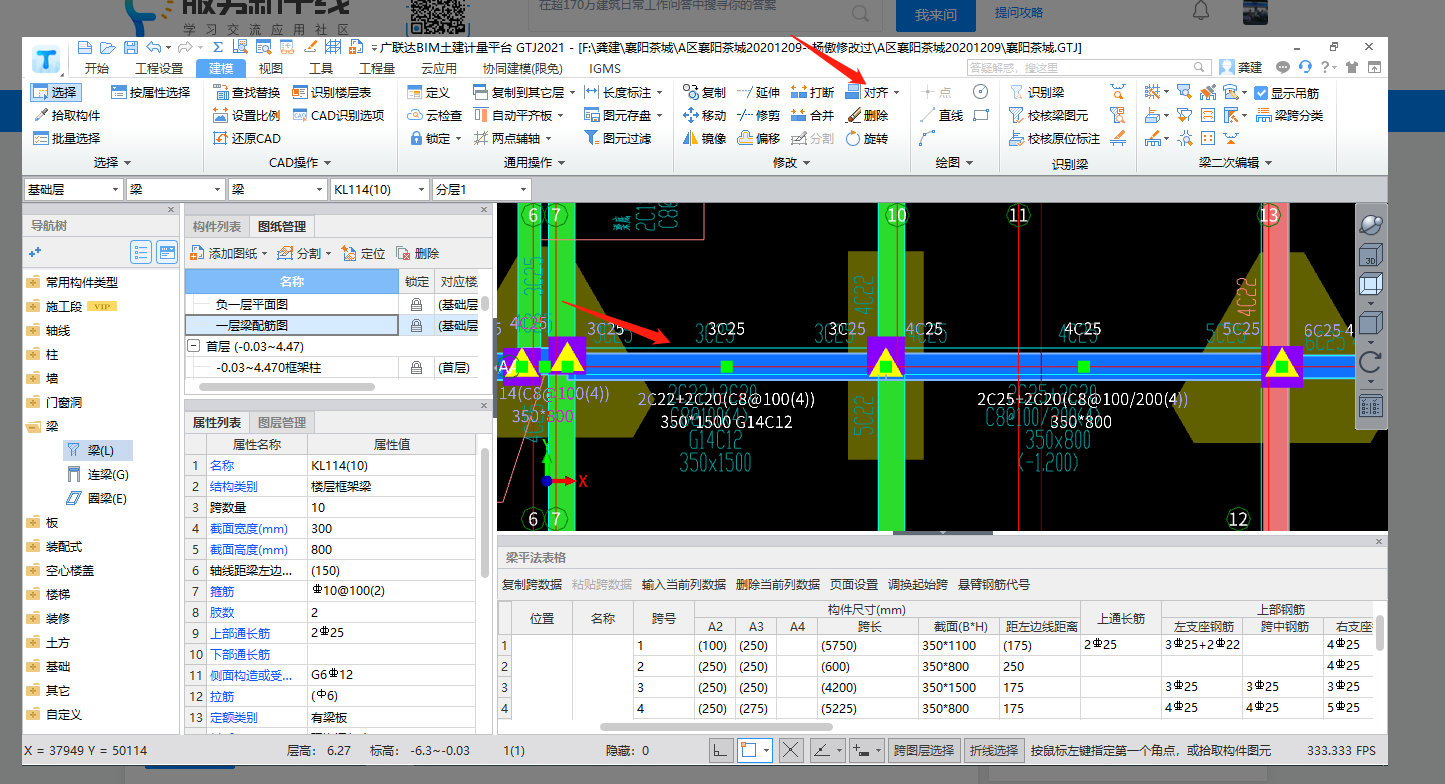The image size is (1445, 784).
Task: Open the 分层1 layer dropdown
Action: 481,189
